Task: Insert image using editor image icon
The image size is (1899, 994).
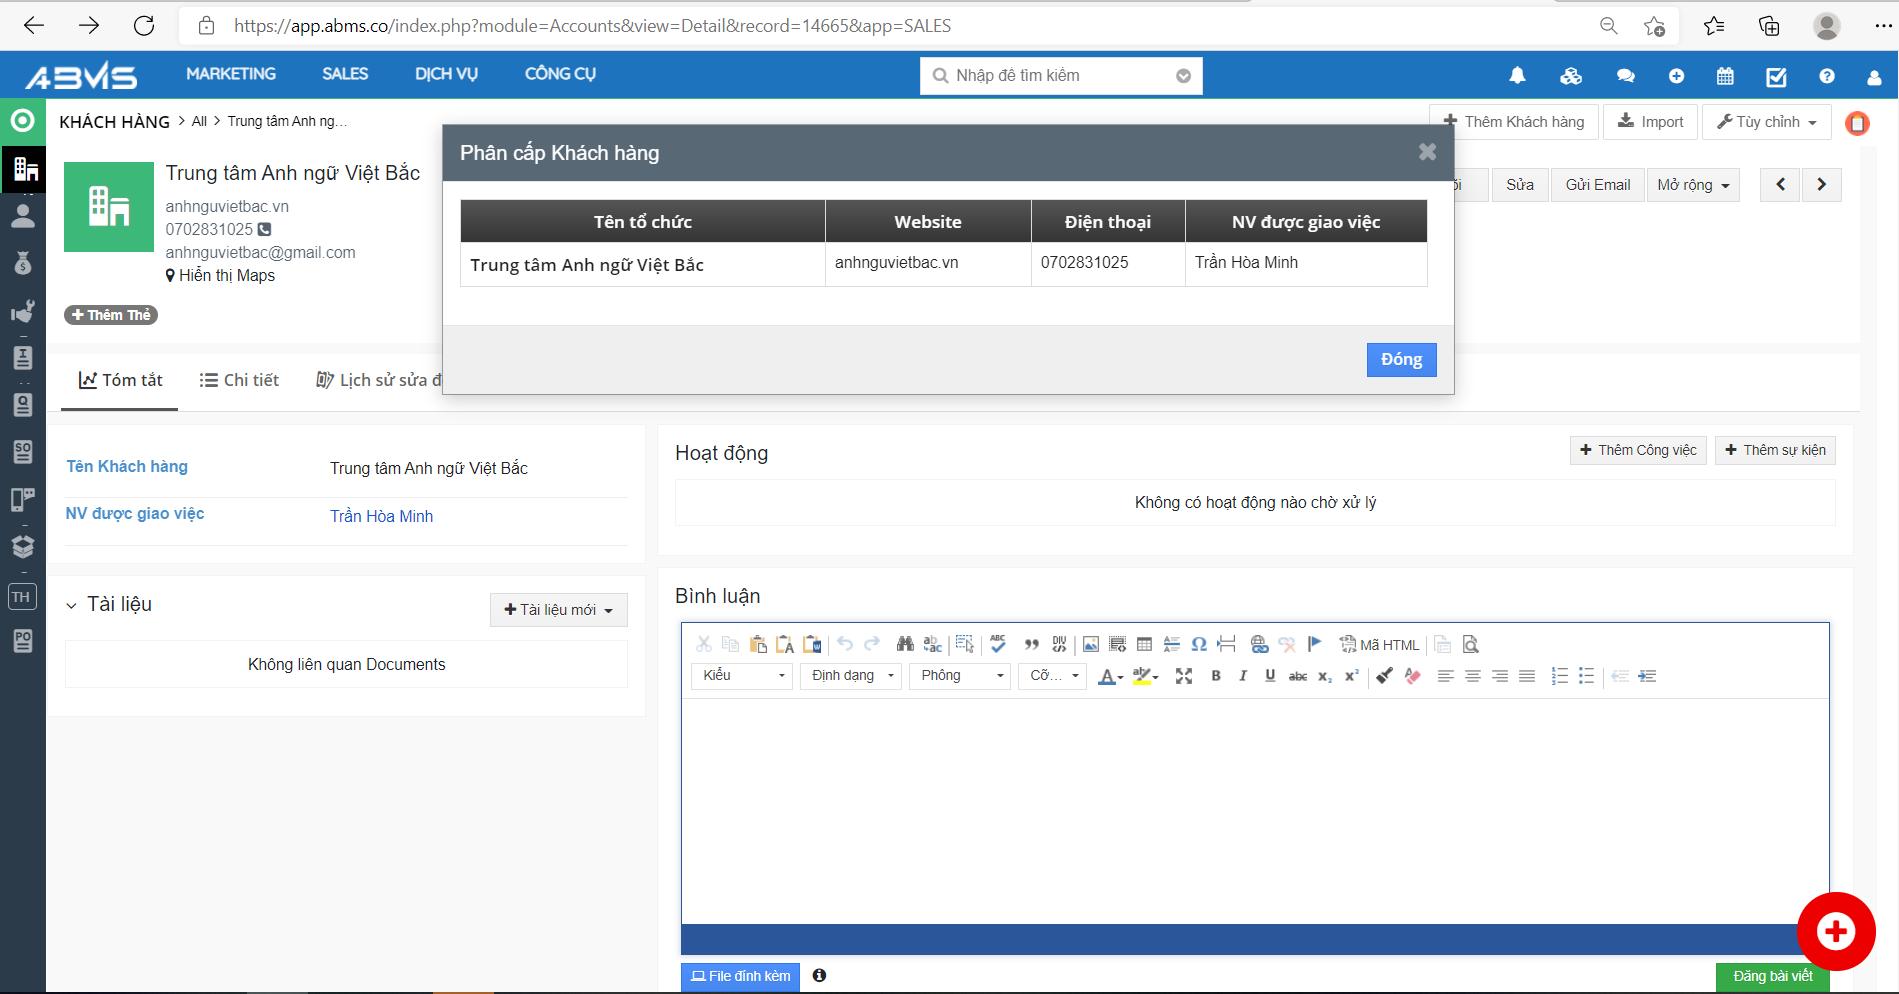Action: (1090, 645)
